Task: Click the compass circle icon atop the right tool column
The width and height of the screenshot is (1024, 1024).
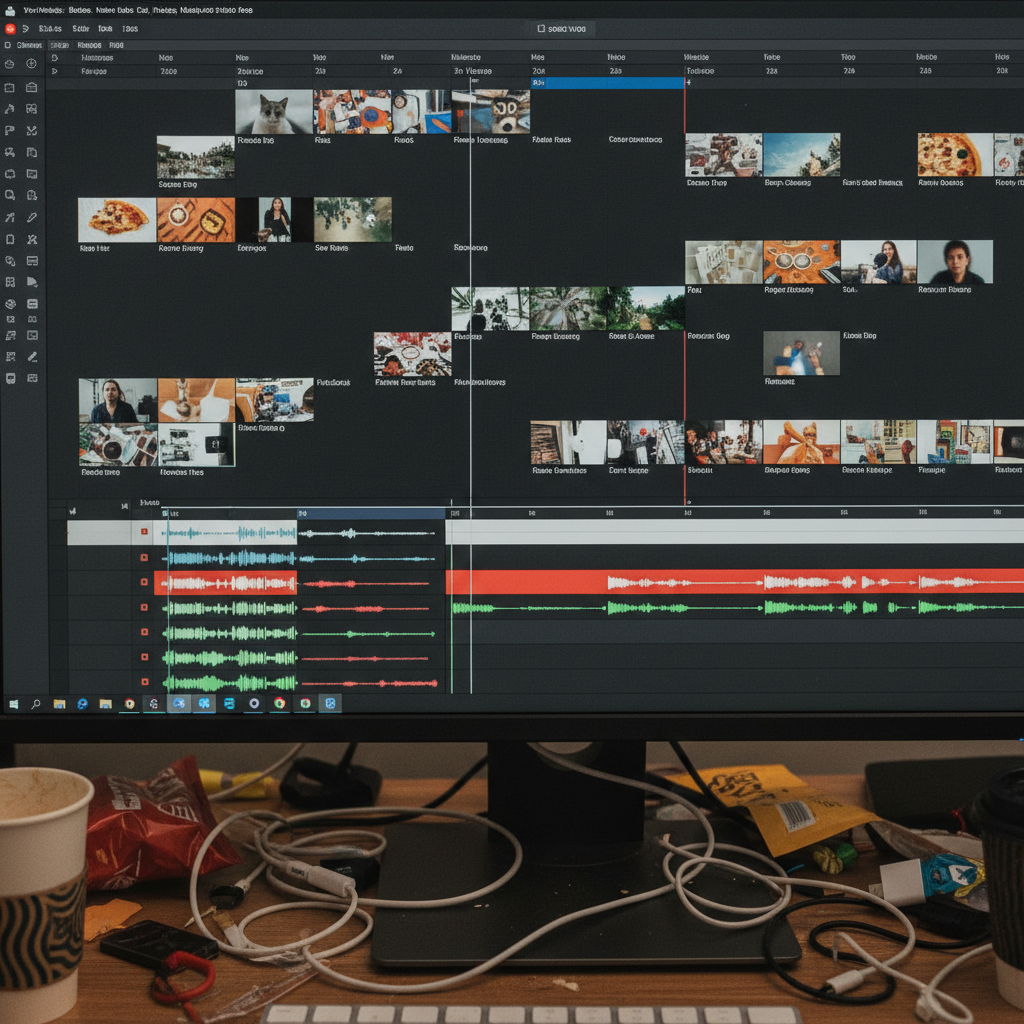Action: click(x=31, y=63)
